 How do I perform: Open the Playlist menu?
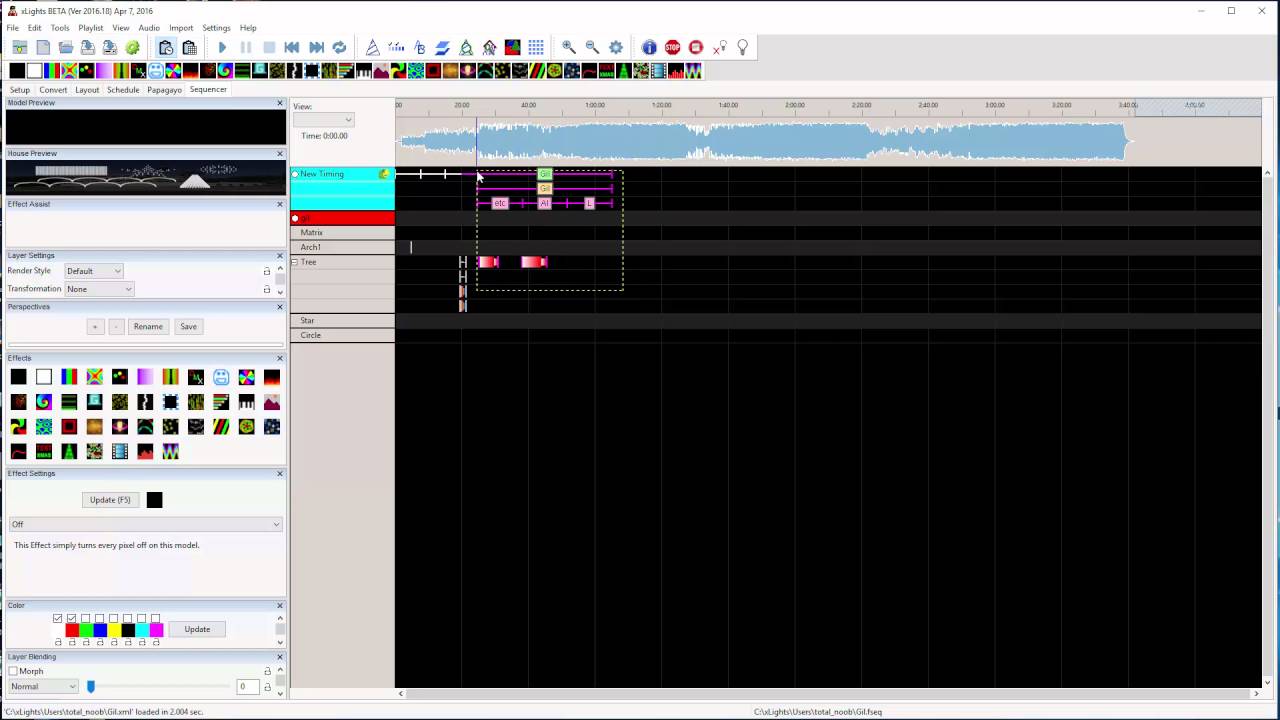point(90,28)
